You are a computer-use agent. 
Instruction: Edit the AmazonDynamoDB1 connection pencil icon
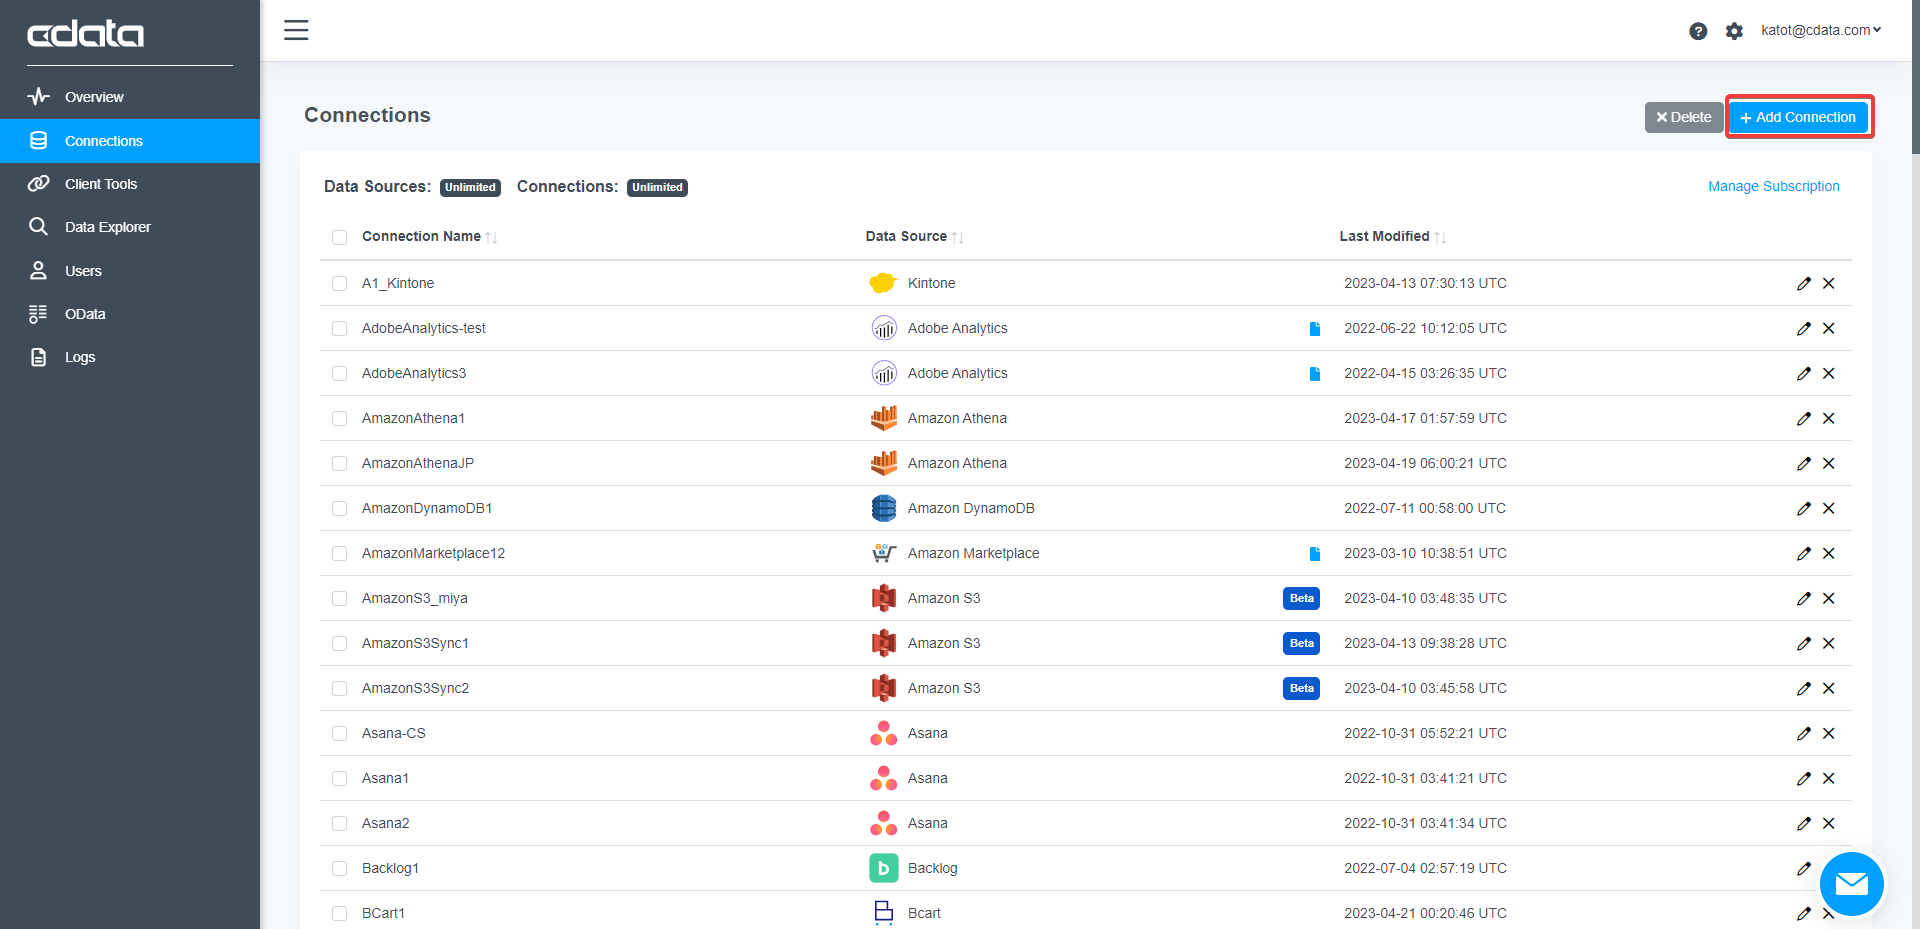coord(1804,508)
